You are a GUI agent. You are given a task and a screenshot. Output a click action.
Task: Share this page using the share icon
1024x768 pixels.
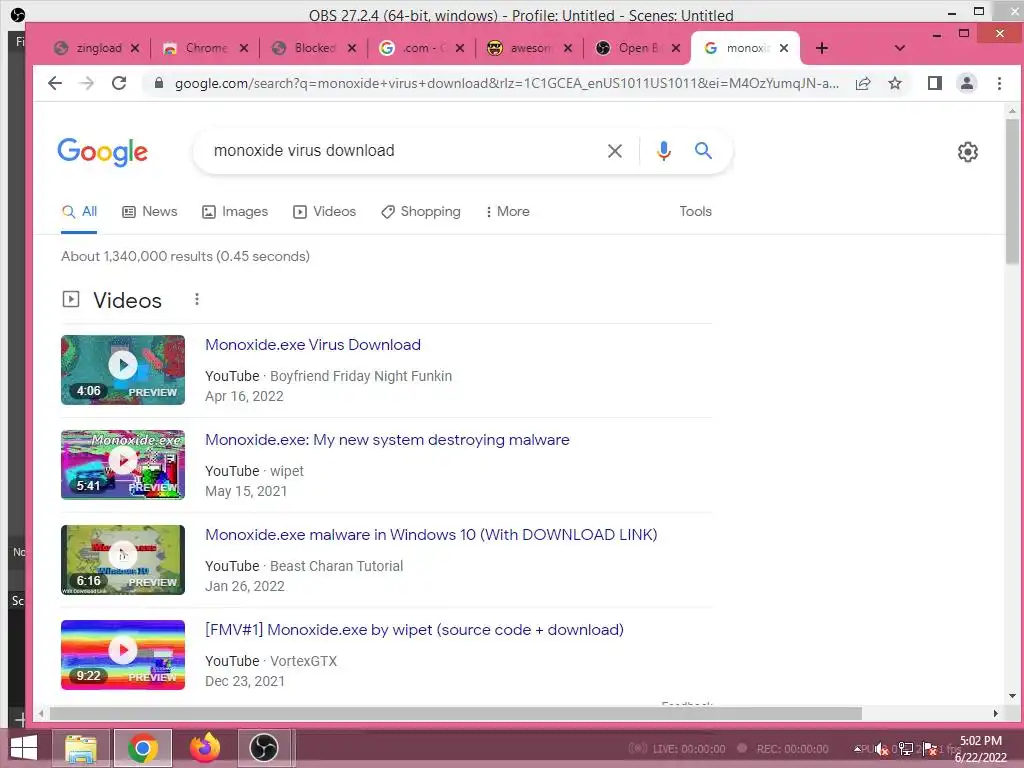(863, 83)
